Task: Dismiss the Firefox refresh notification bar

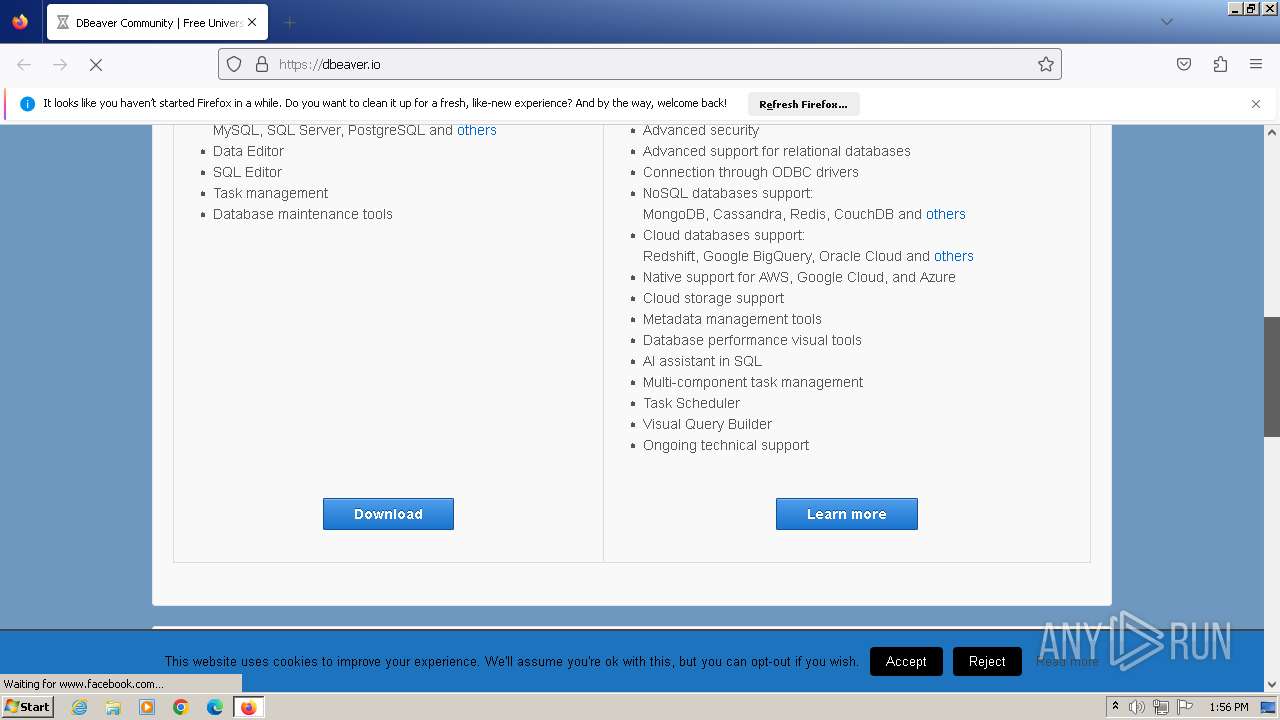Action: (1256, 104)
